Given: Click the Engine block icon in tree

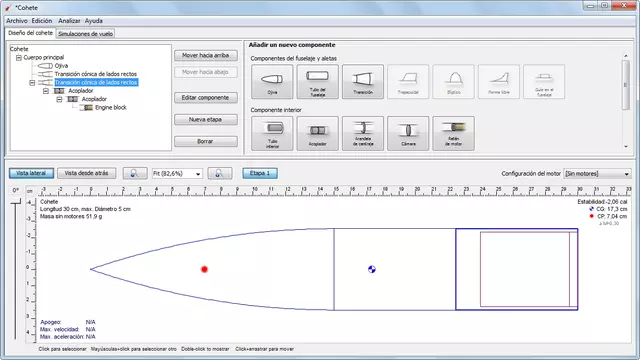Looking at the screenshot, I should pos(86,108).
